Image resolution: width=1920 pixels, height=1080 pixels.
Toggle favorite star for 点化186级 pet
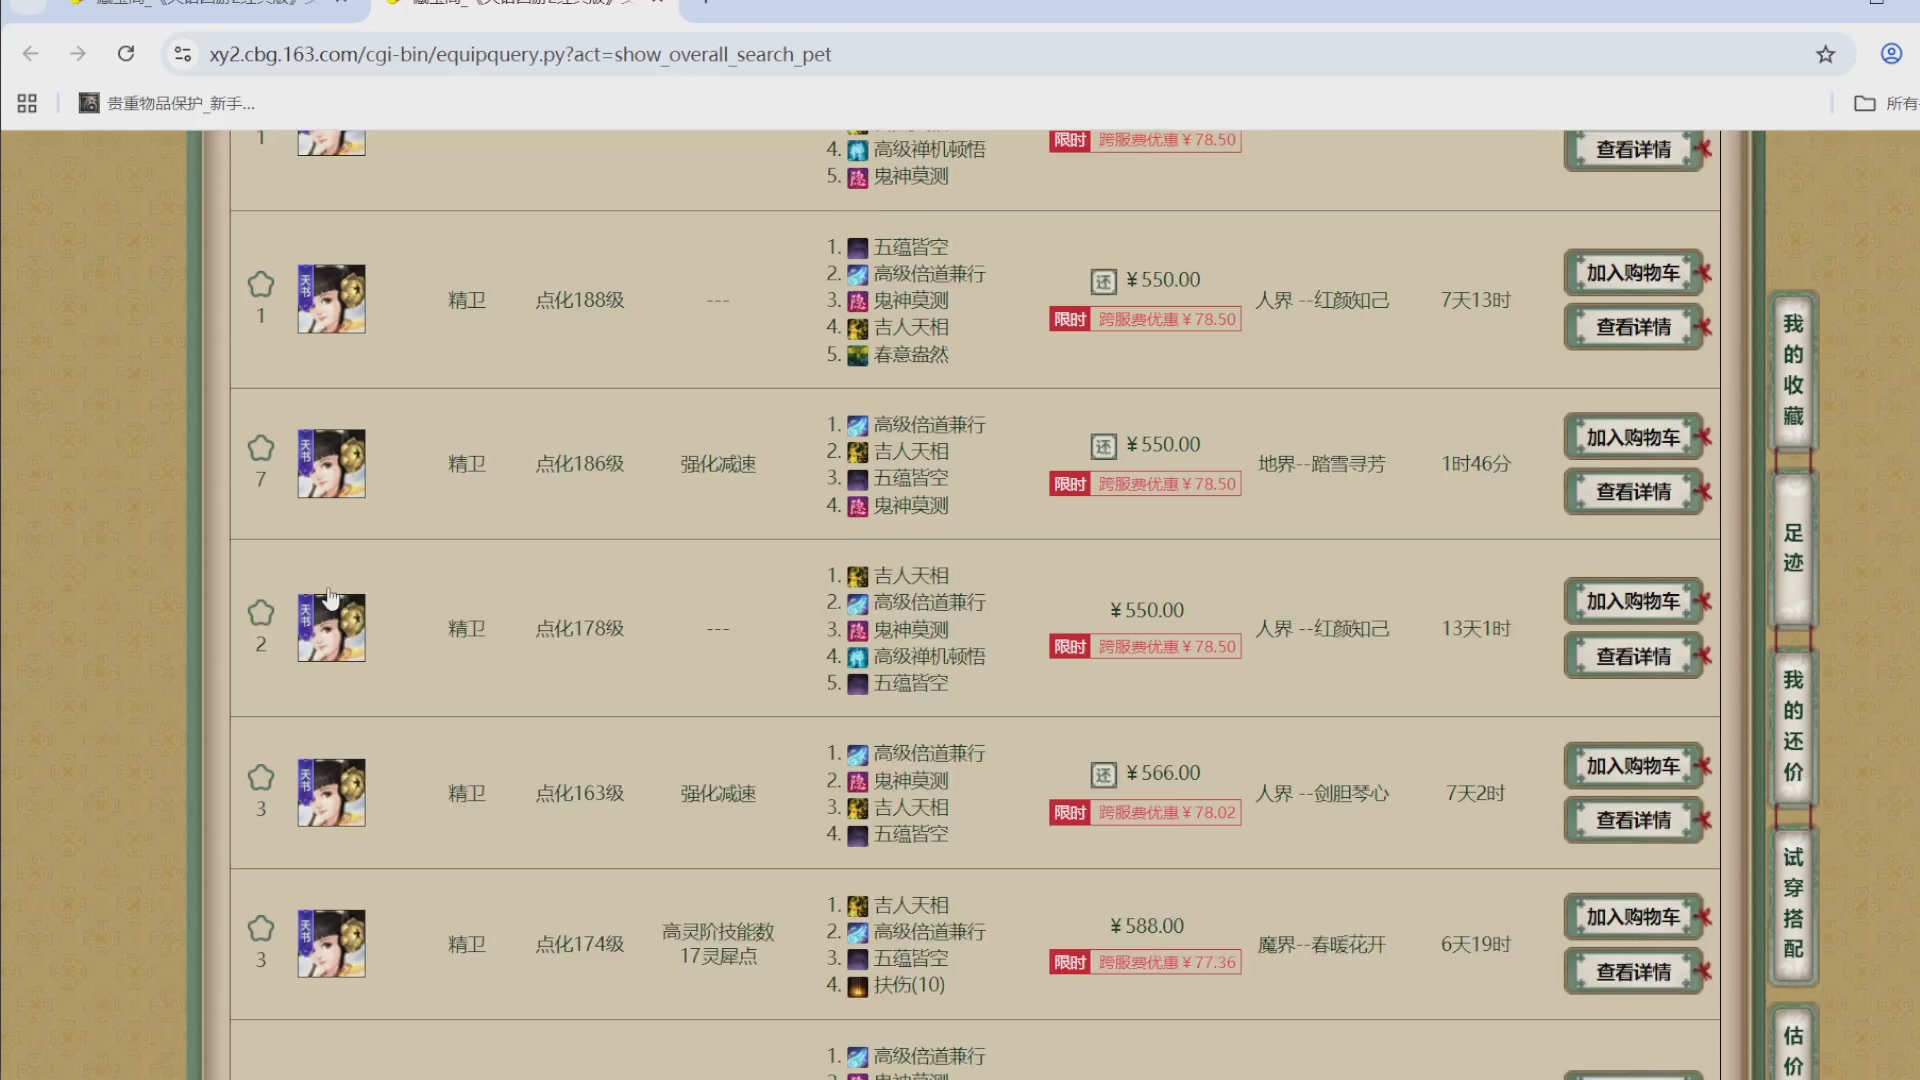261,449
